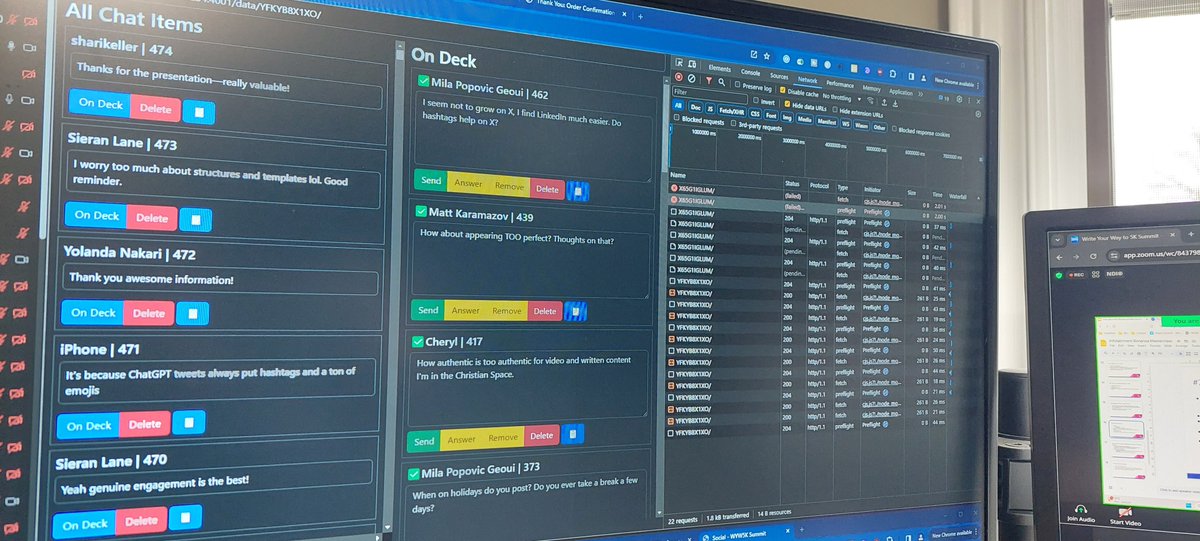Viewport: 1200px width, 541px height.
Task: Import a HAR file with upload arrow
Action: coord(884,102)
